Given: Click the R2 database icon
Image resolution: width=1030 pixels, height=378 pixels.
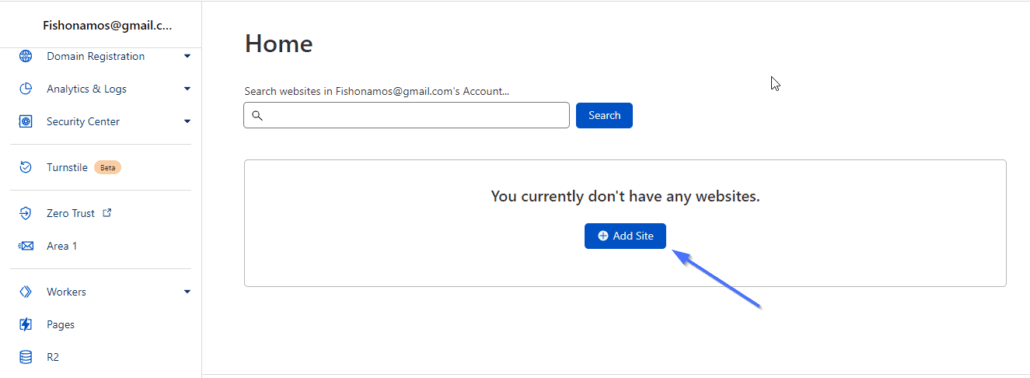Looking at the screenshot, I should click(26, 357).
